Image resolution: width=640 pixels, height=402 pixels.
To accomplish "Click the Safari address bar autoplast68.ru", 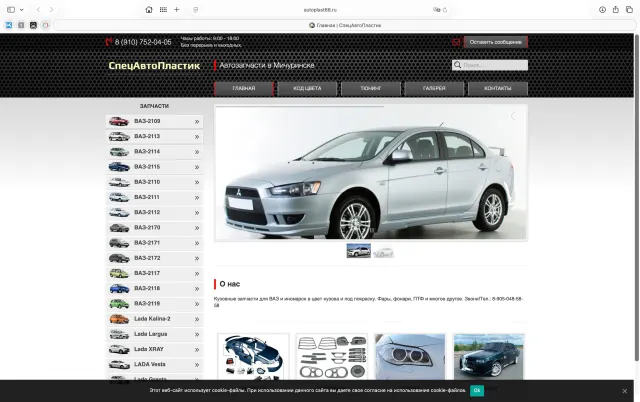I will (320, 10).
